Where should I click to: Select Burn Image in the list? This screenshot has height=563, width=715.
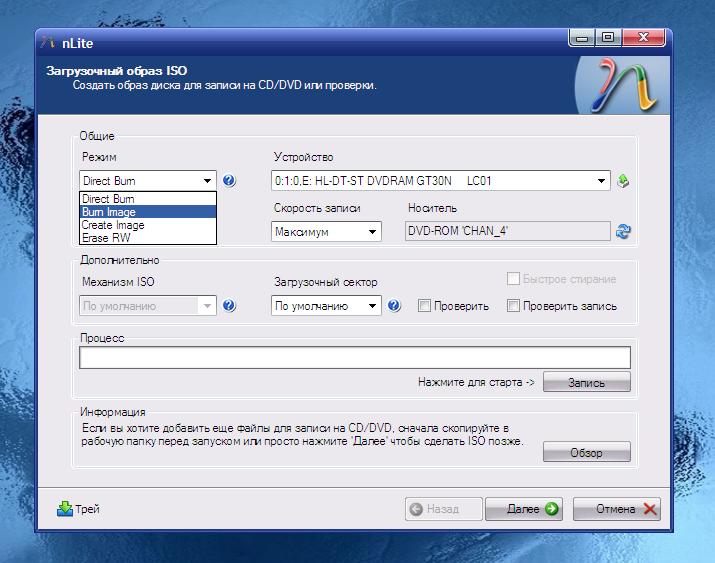pos(148,212)
